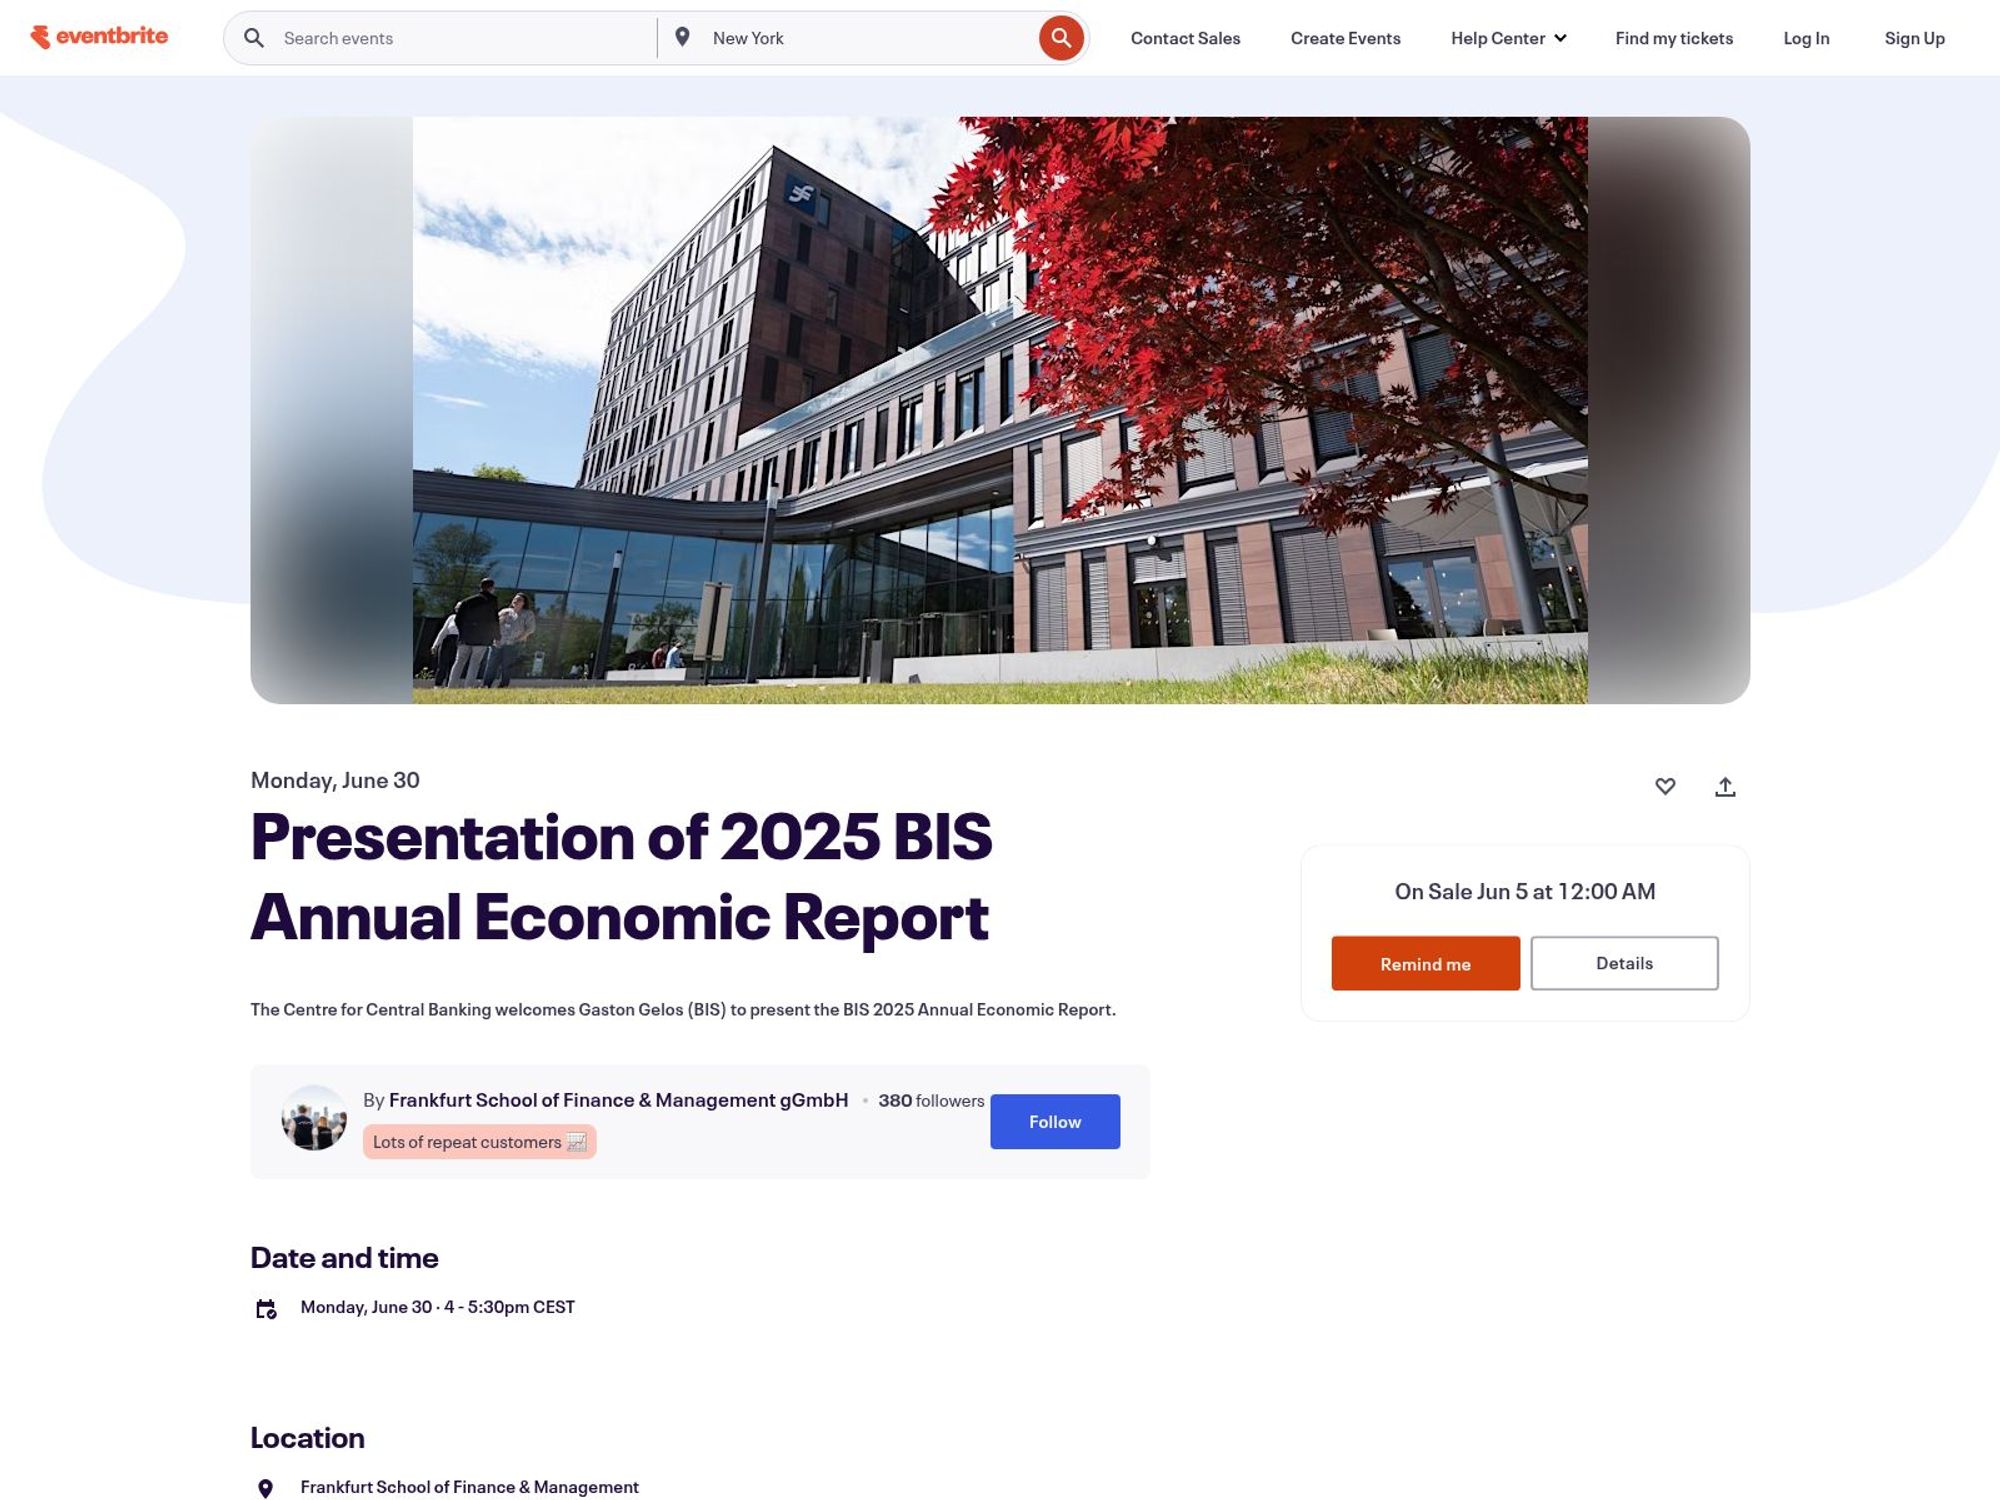Click the Date and time heading

pos(344,1257)
